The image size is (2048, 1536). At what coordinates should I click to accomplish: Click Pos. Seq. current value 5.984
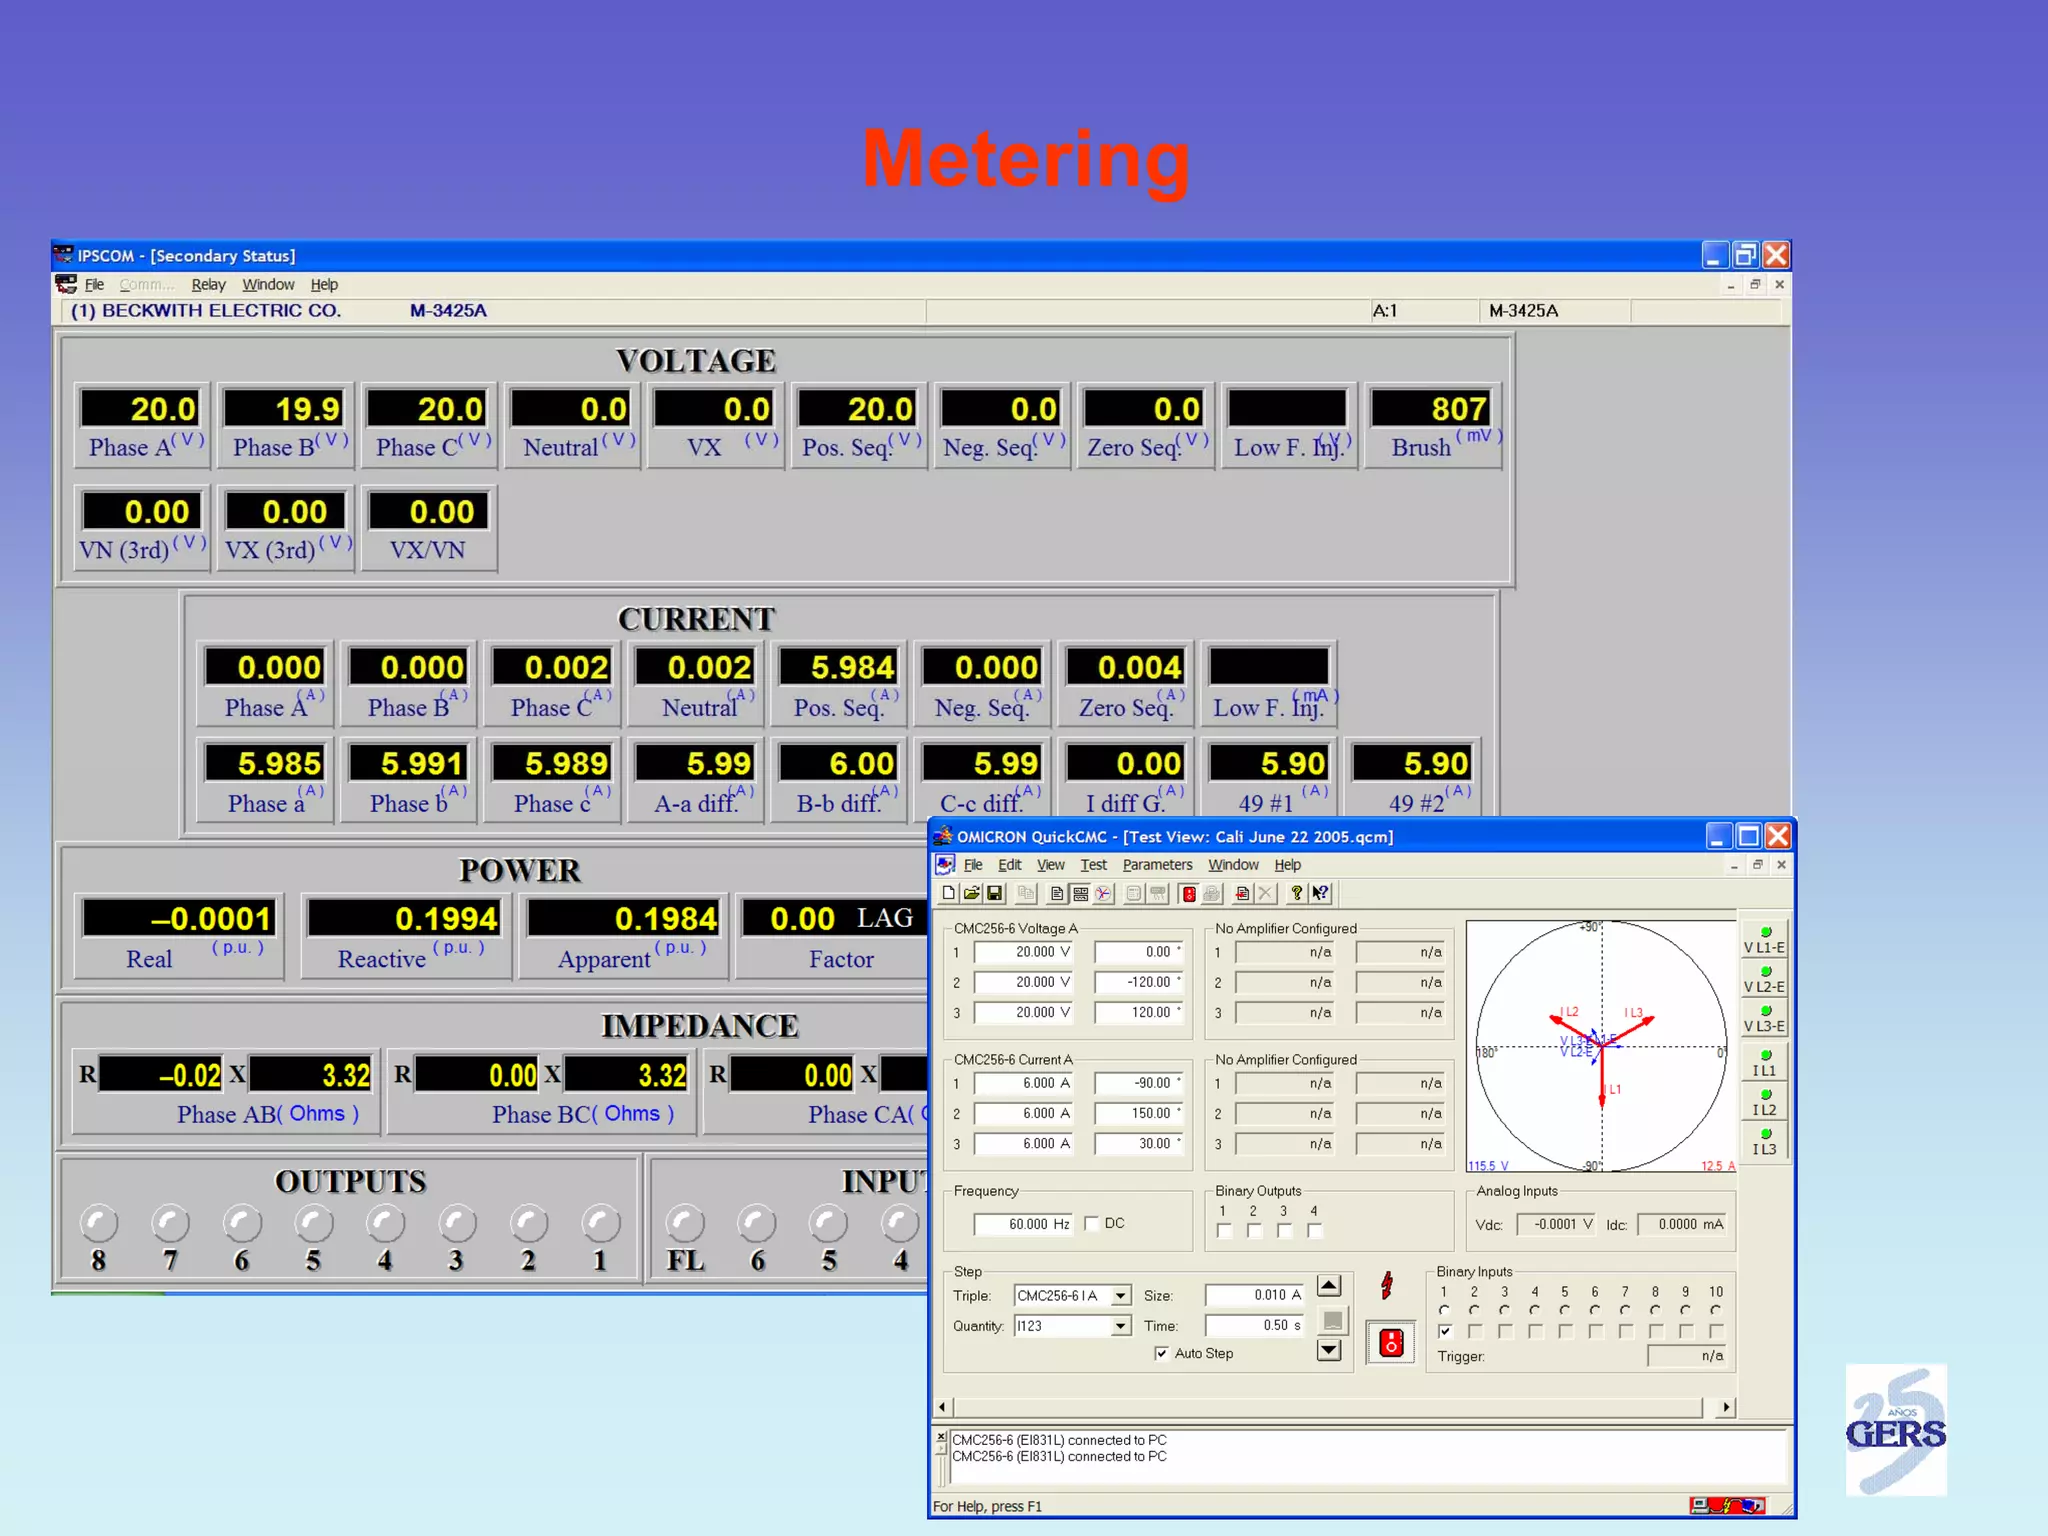(x=840, y=667)
